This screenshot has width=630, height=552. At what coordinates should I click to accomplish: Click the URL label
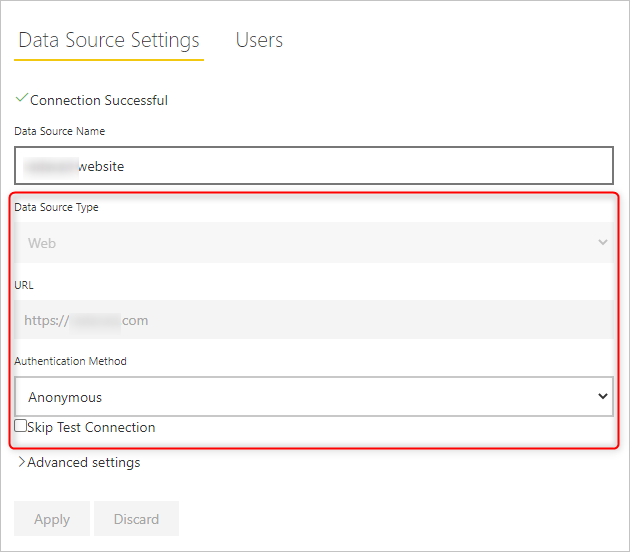(x=24, y=284)
